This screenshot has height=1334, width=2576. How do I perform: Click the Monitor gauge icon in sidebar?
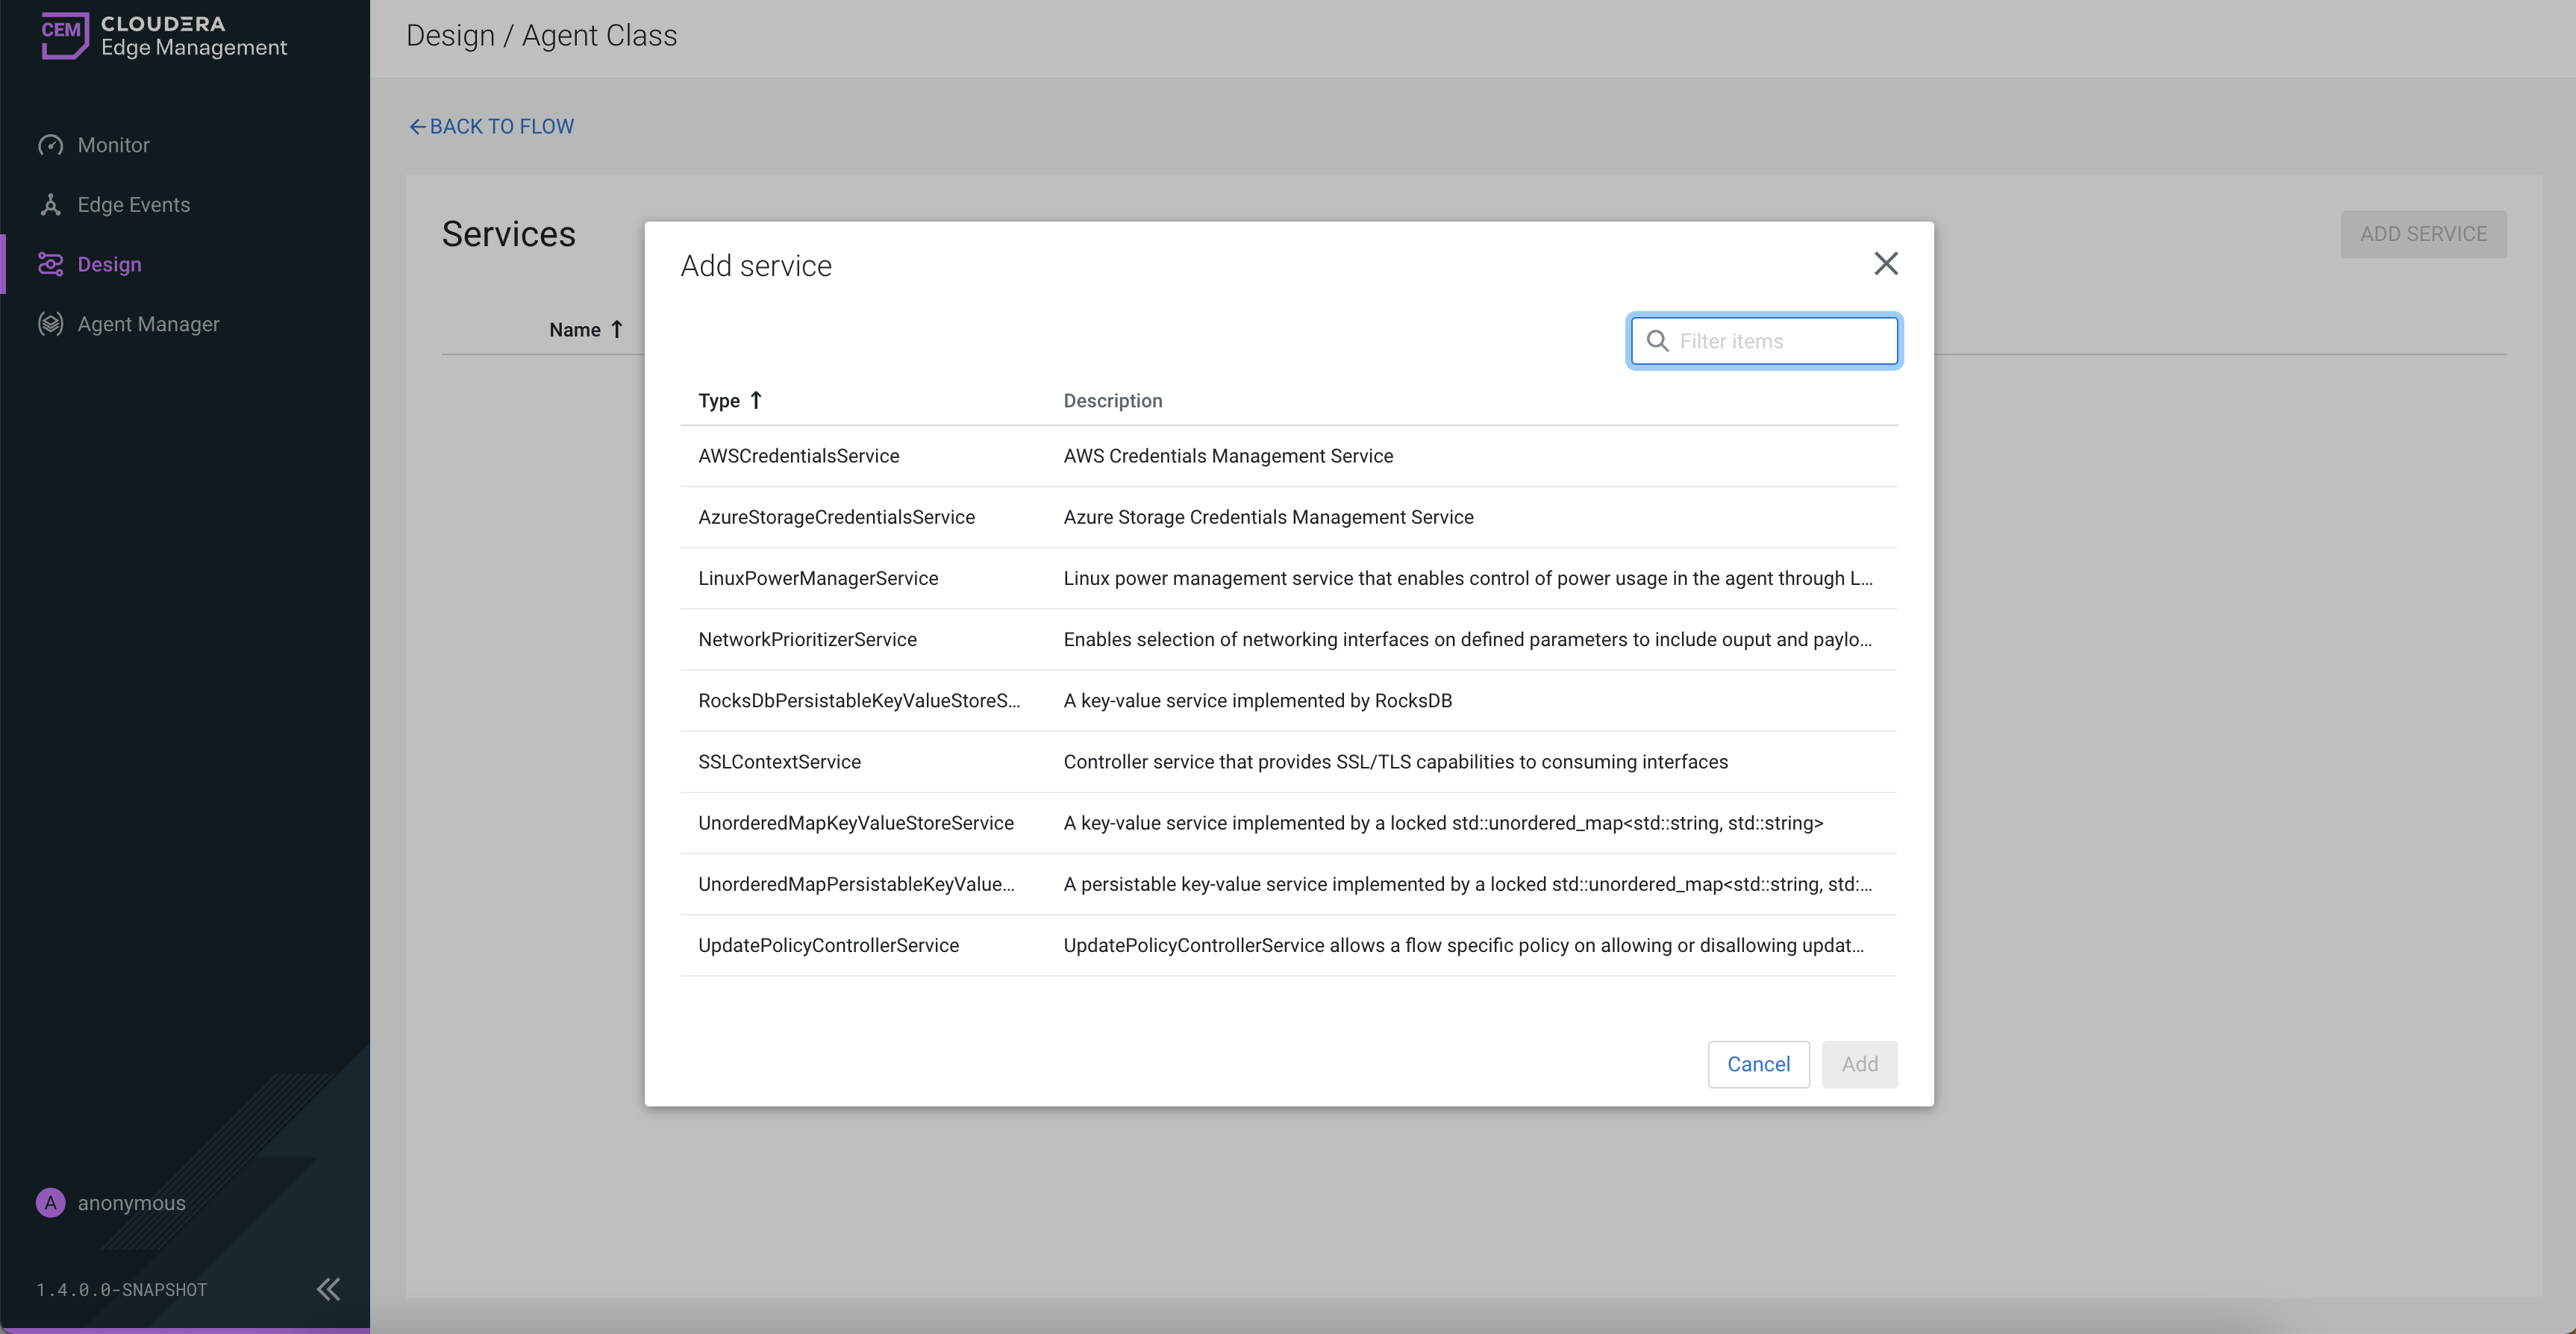pos(50,145)
